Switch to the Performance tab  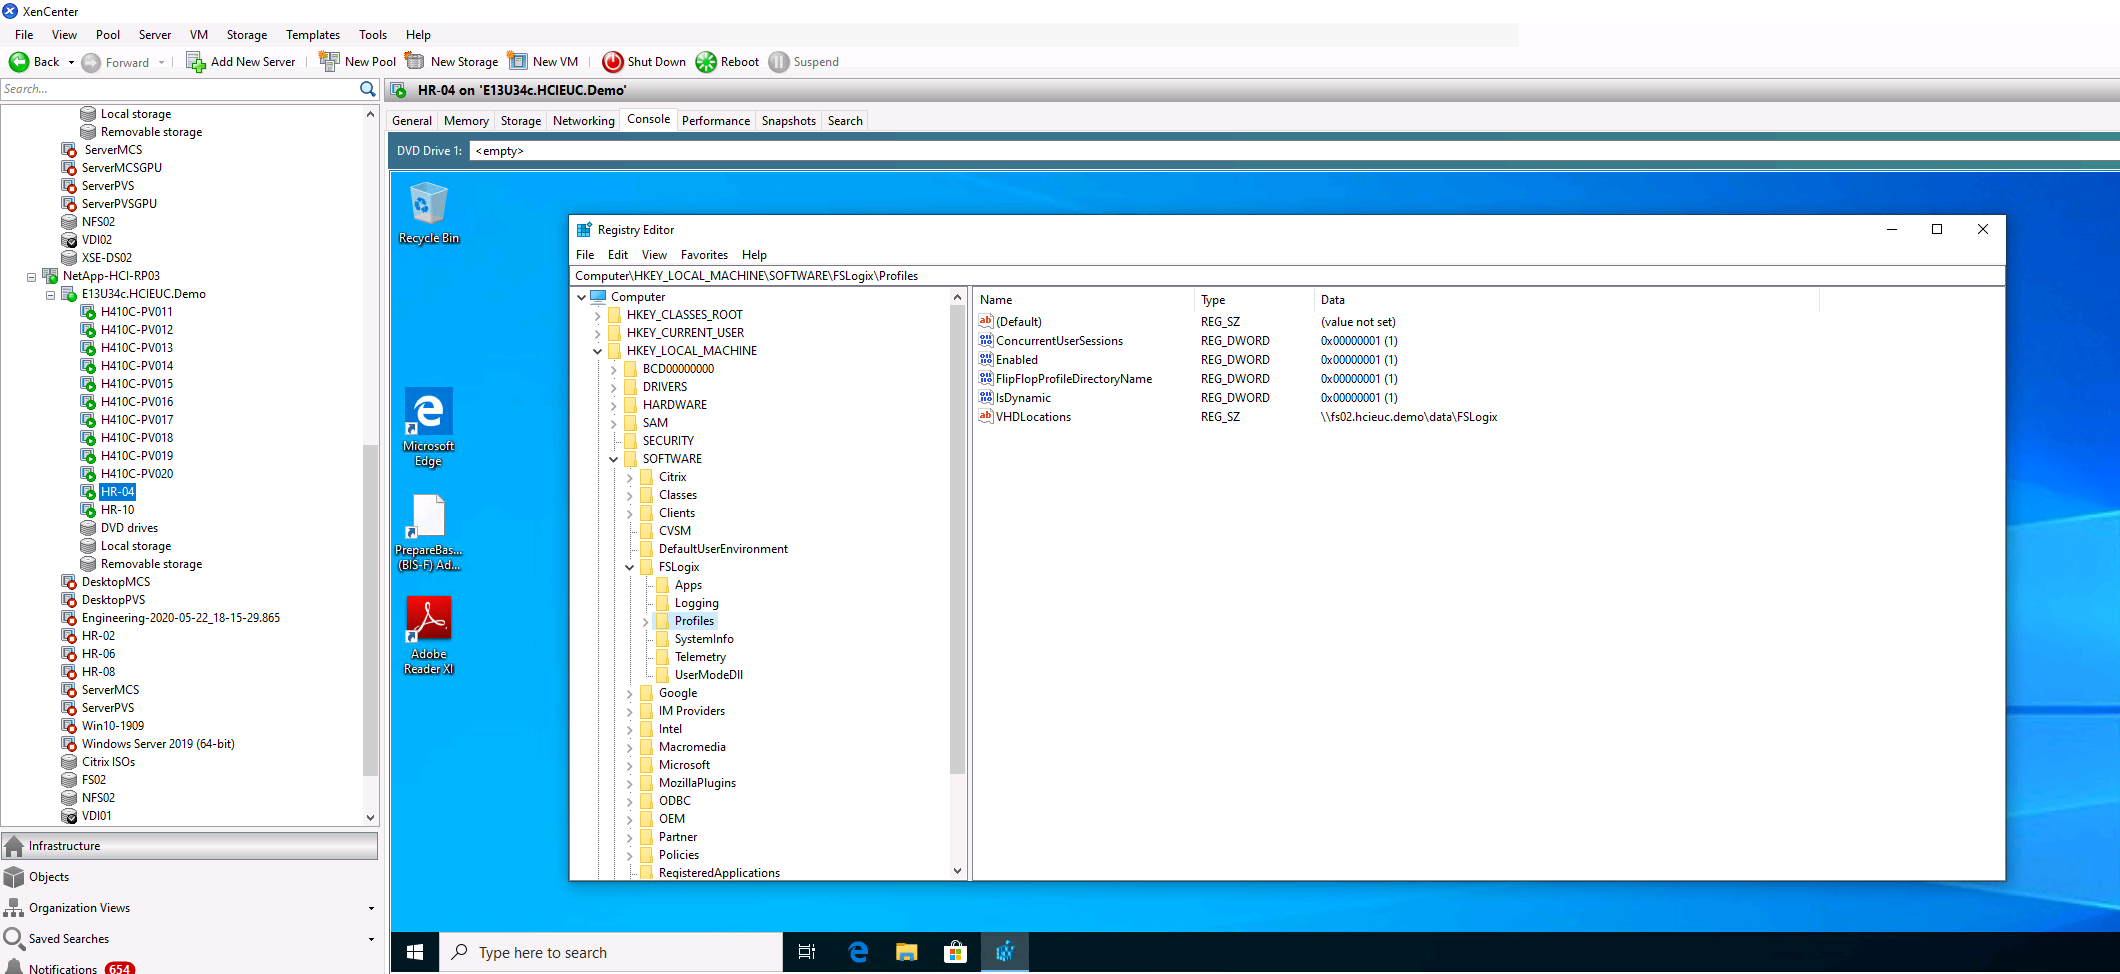(x=715, y=121)
